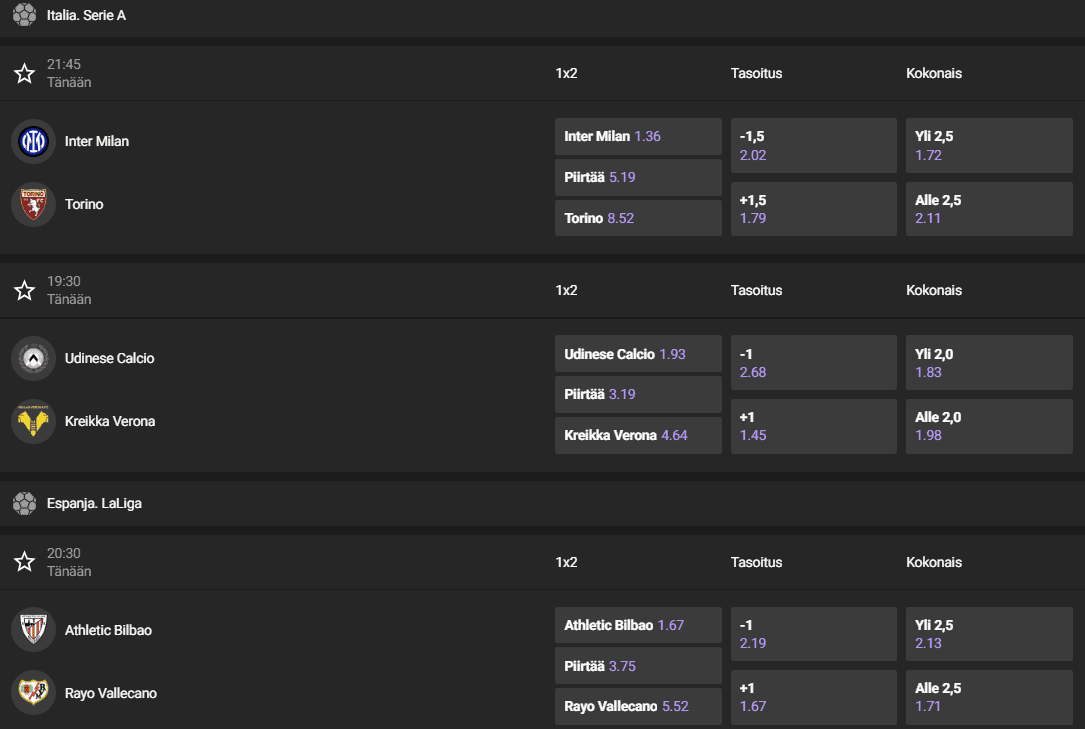Image resolution: width=1085 pixels, height=729 pixels.
Task: Toggle favorite star for Udinese vs Verona match
Action: (x=24, y=290)
